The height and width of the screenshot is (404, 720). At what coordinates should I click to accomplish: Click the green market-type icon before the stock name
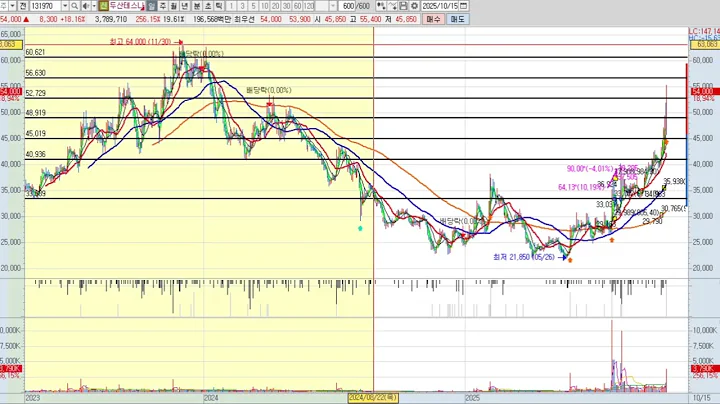pos(103,6)
